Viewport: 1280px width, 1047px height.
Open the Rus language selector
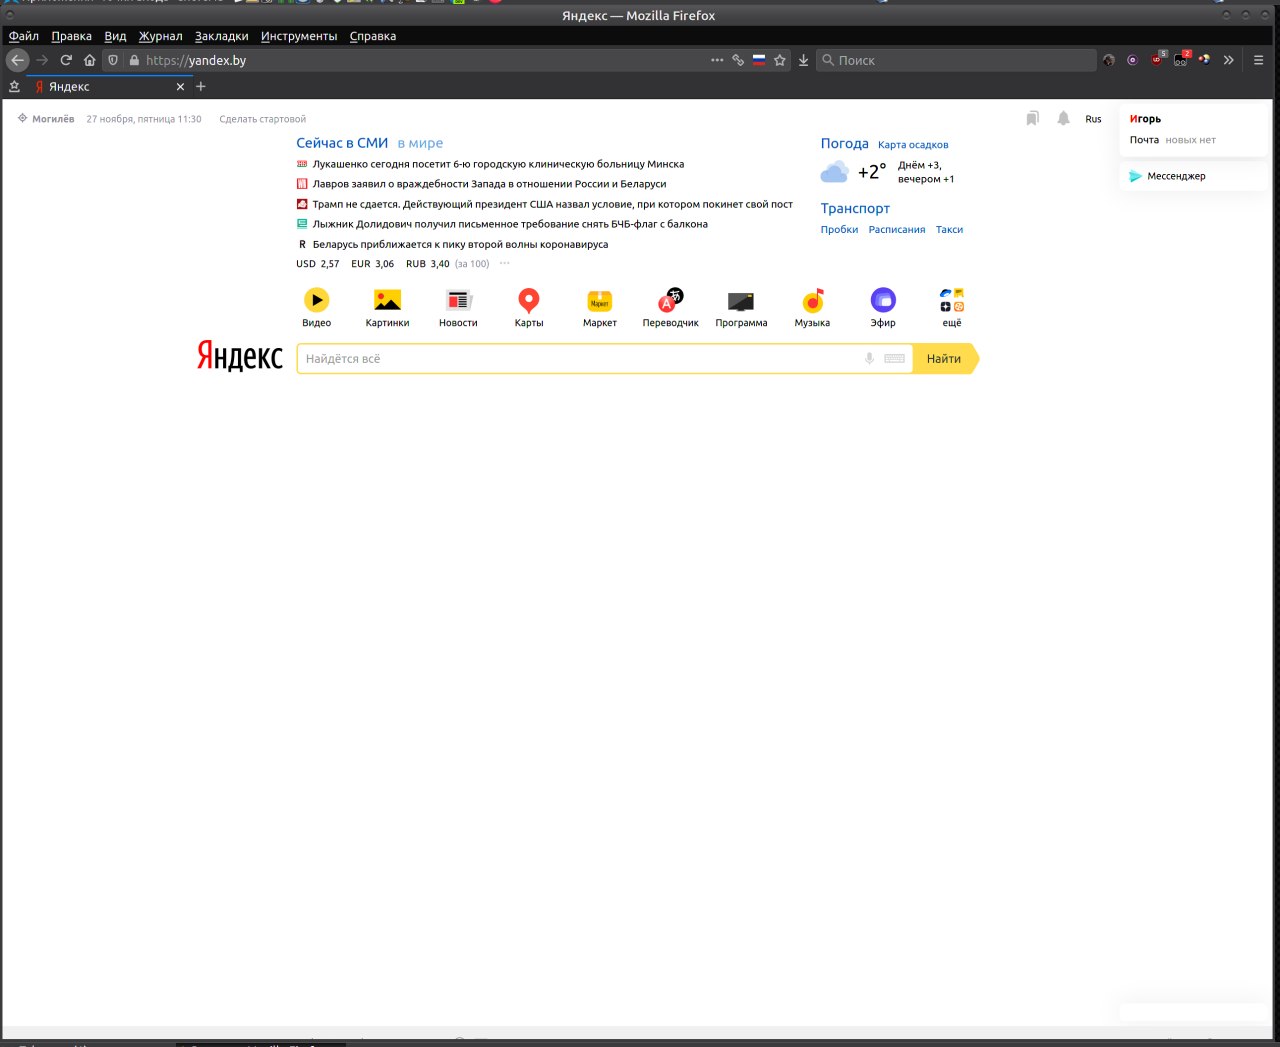(1093, 119)
